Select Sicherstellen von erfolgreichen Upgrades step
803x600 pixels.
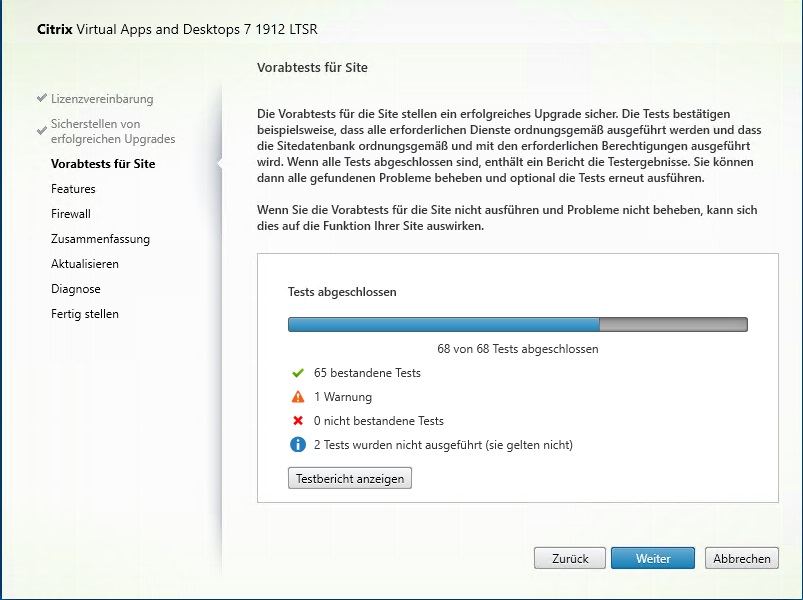(x=113, y=131)
